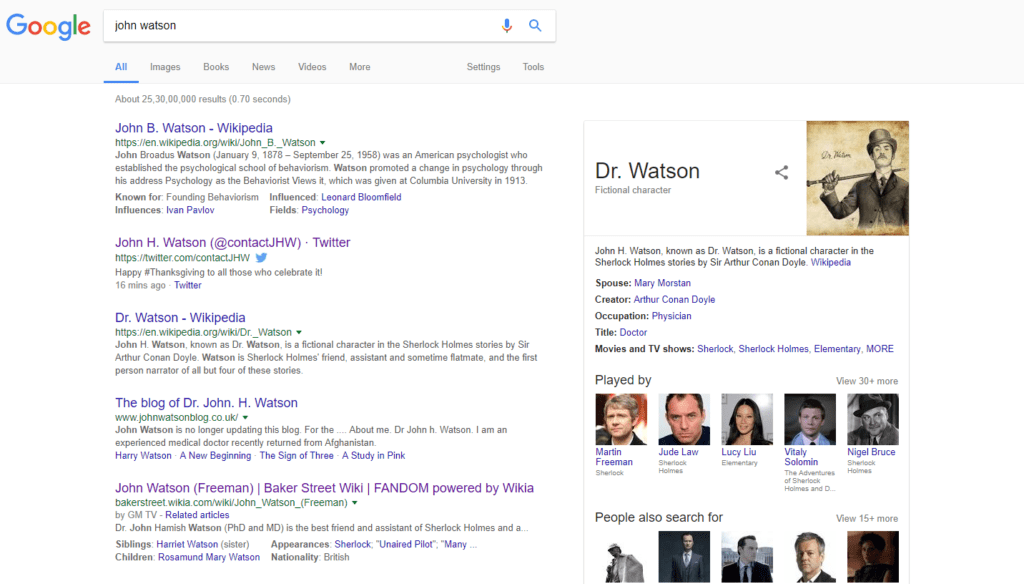Screen dimensions: 1024x584
Task: Click MORE in Movies and TV shows
Action: click(x=880, y=349)
